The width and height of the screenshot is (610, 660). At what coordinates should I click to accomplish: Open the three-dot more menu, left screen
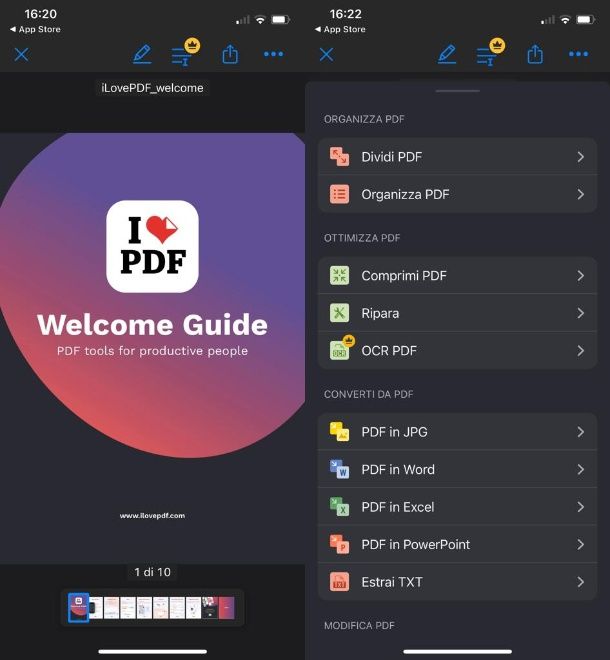click(273, 54)
